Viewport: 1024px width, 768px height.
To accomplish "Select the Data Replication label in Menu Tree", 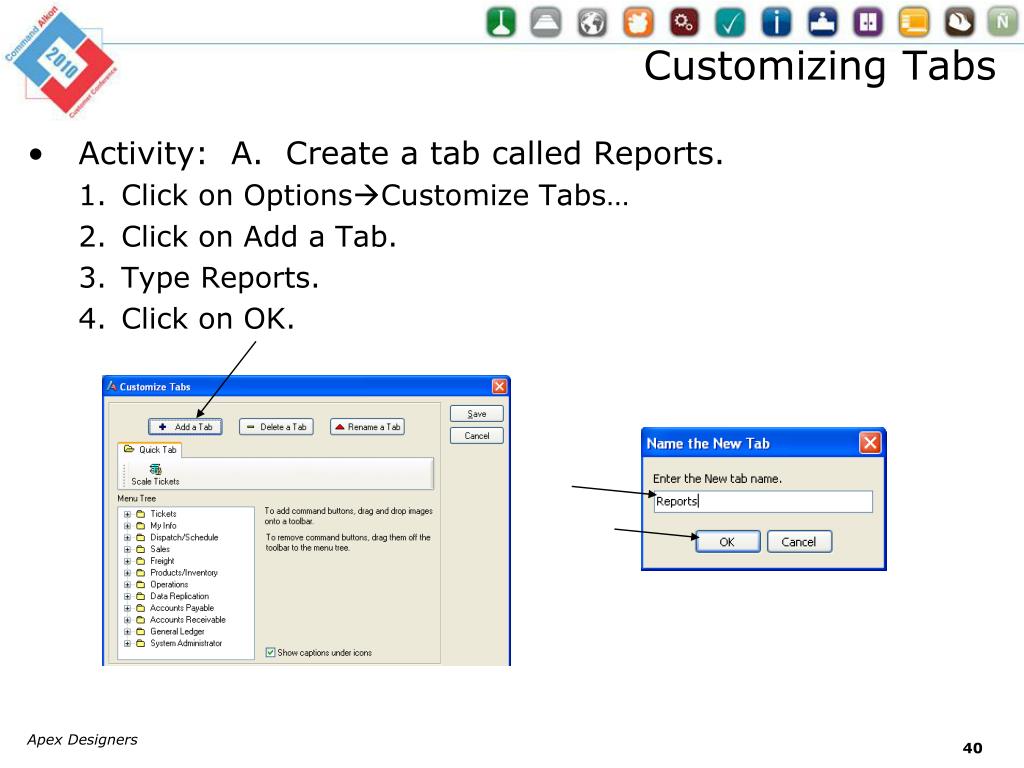I will 180,596.
